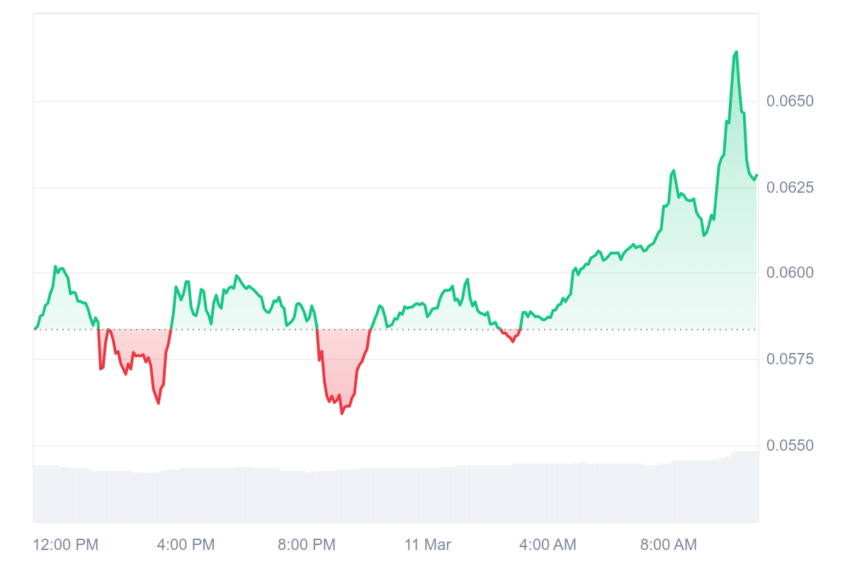Select the 8:00 AM time label
The height and width of the screenshot is (567, 850).
tap(668, 544)
